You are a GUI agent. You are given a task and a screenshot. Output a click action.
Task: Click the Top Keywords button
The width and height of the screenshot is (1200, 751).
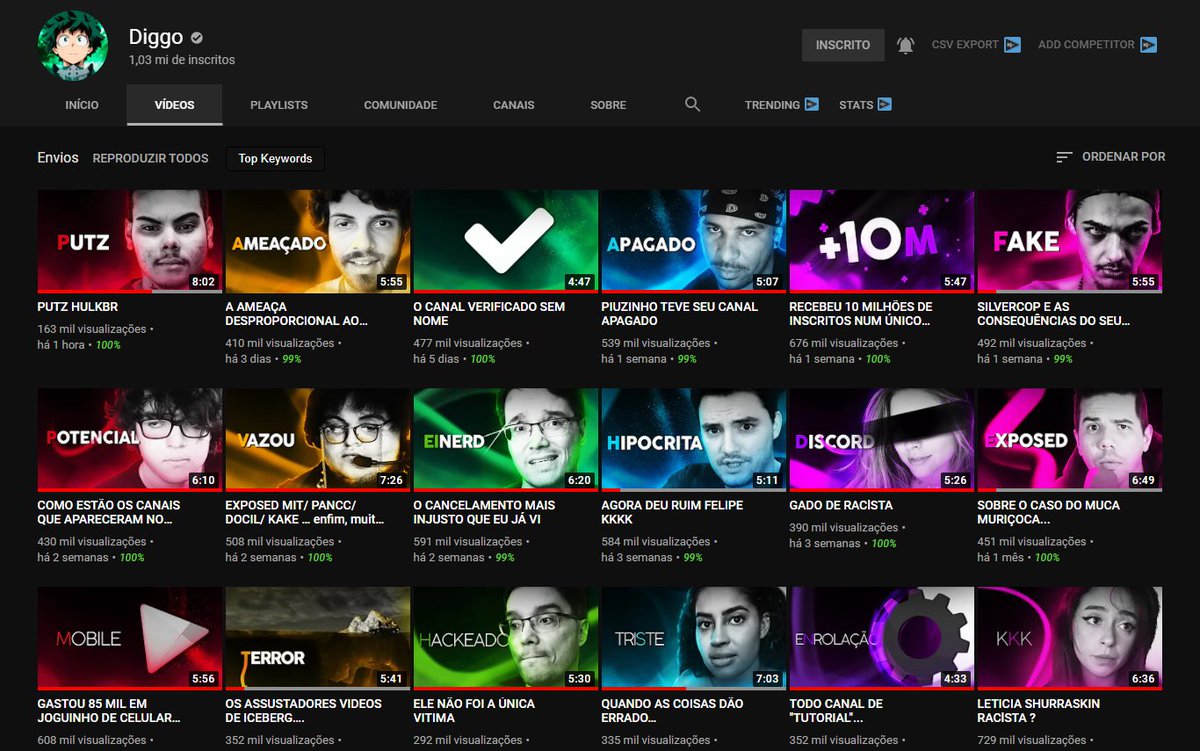click(x=275, y=159)
